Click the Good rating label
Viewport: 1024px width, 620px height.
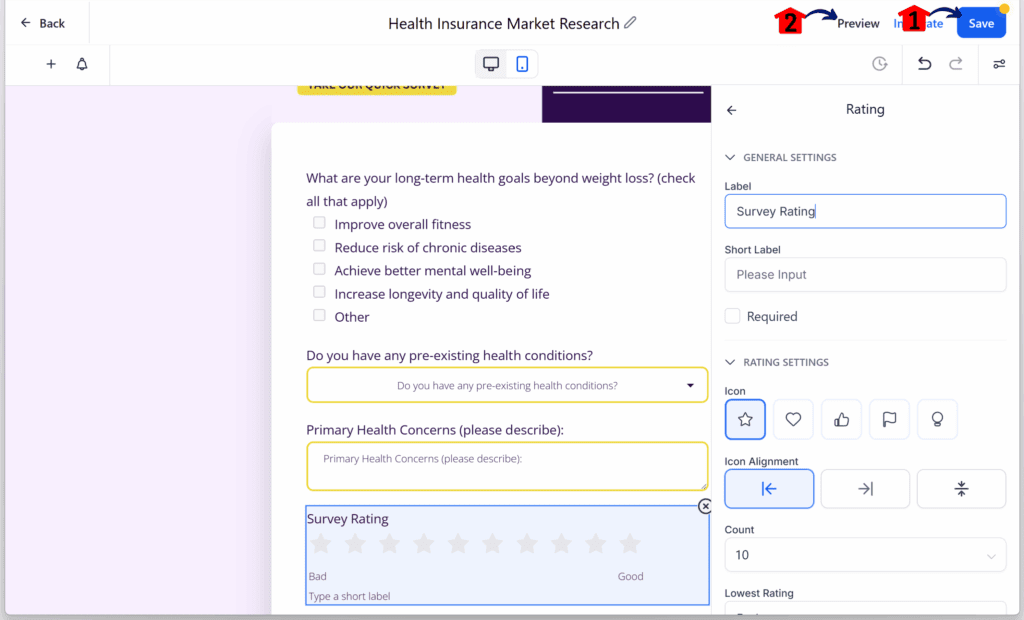click(630, 576)
